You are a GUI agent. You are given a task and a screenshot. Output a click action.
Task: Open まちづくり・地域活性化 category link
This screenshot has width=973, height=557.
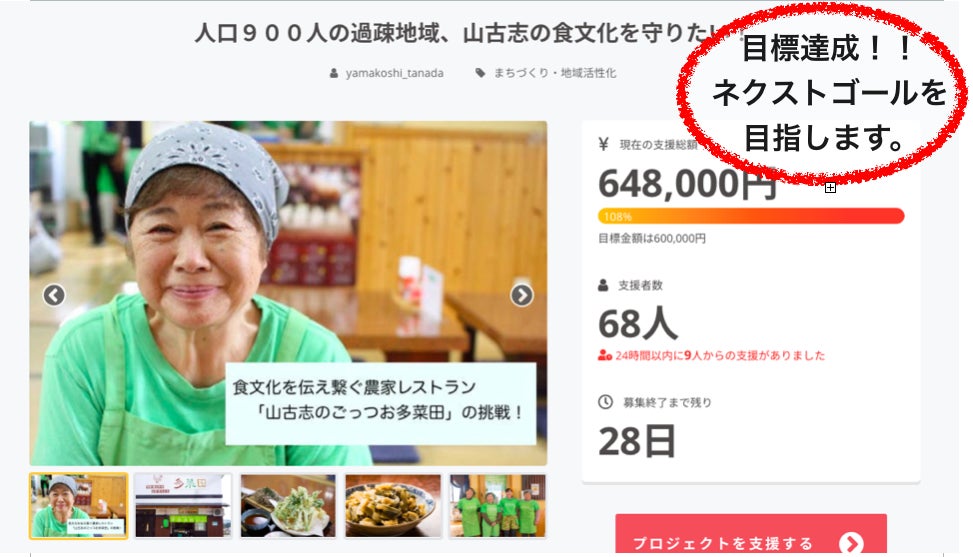(555, 73)
